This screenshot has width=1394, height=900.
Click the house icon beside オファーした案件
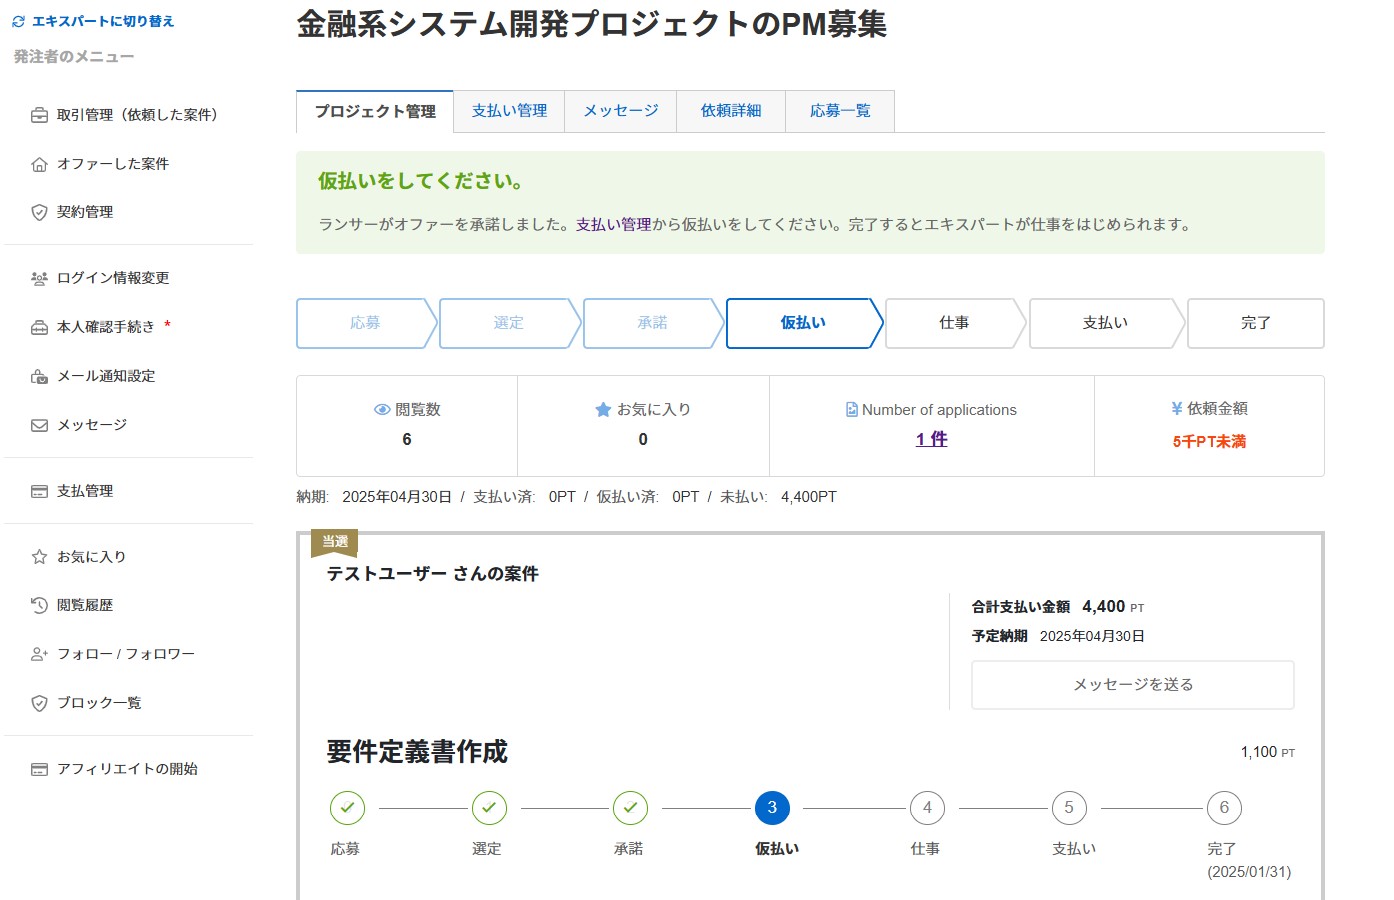coord(39,164)
